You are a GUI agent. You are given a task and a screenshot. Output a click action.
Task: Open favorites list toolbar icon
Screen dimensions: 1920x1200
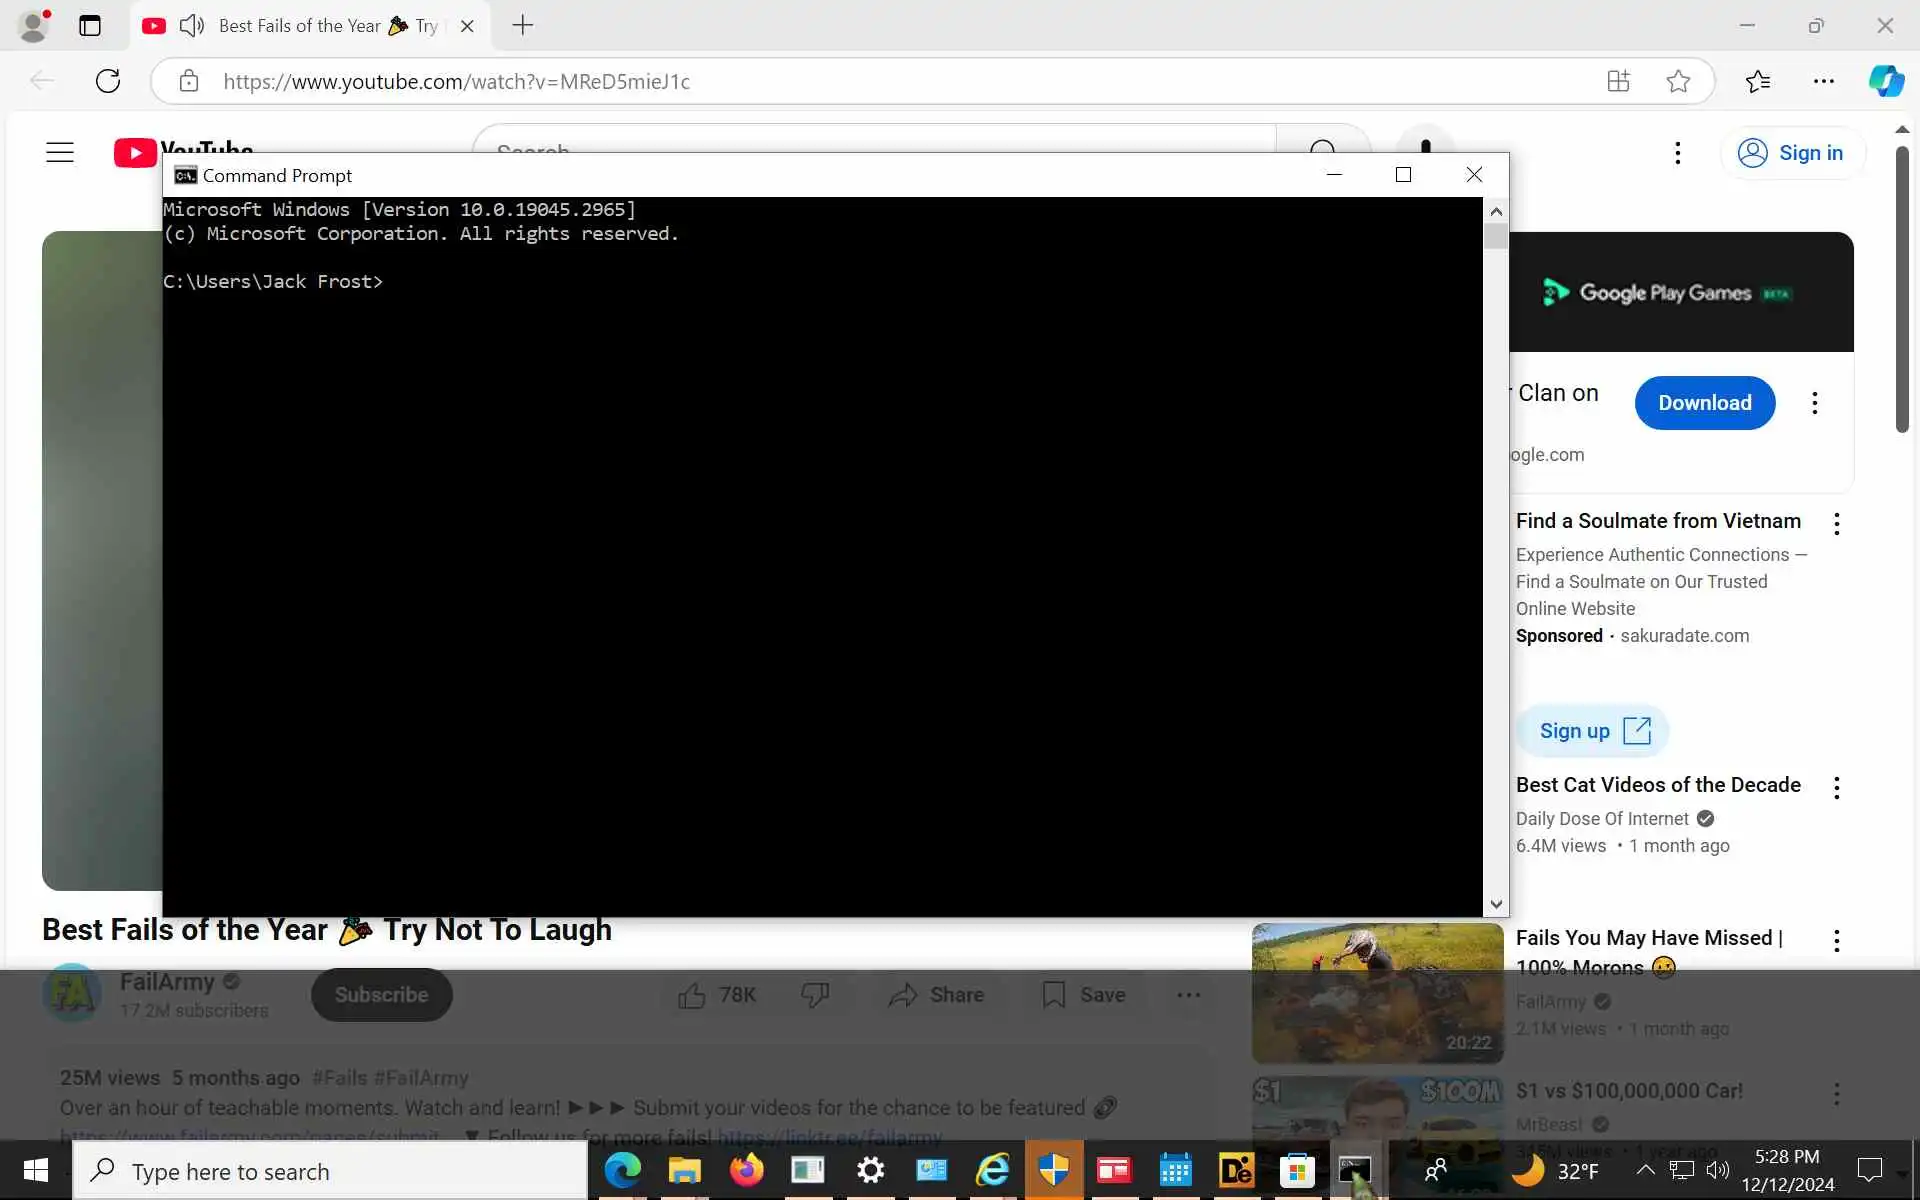(1758, 81)
